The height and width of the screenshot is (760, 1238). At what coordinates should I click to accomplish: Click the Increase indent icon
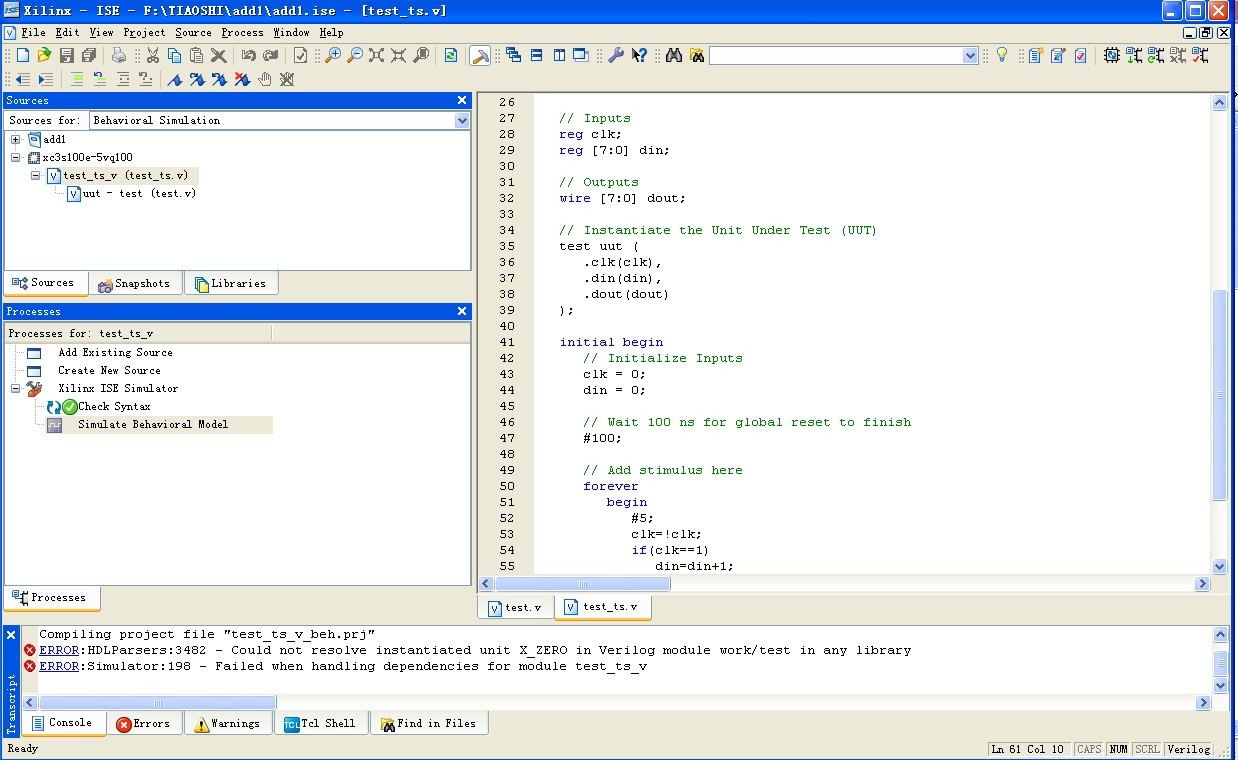tap(45, 80)
